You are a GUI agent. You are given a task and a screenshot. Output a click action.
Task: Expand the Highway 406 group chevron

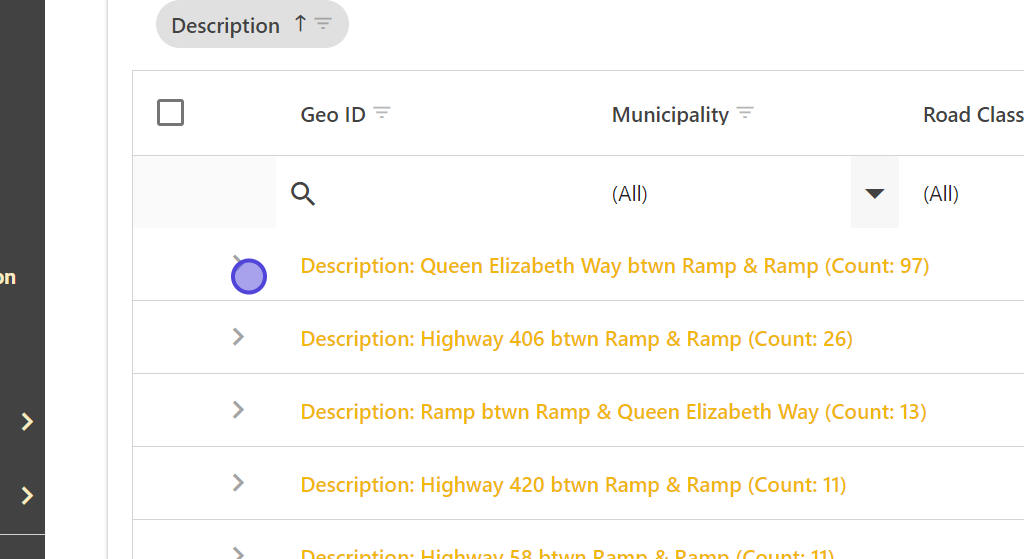[238, 337]
